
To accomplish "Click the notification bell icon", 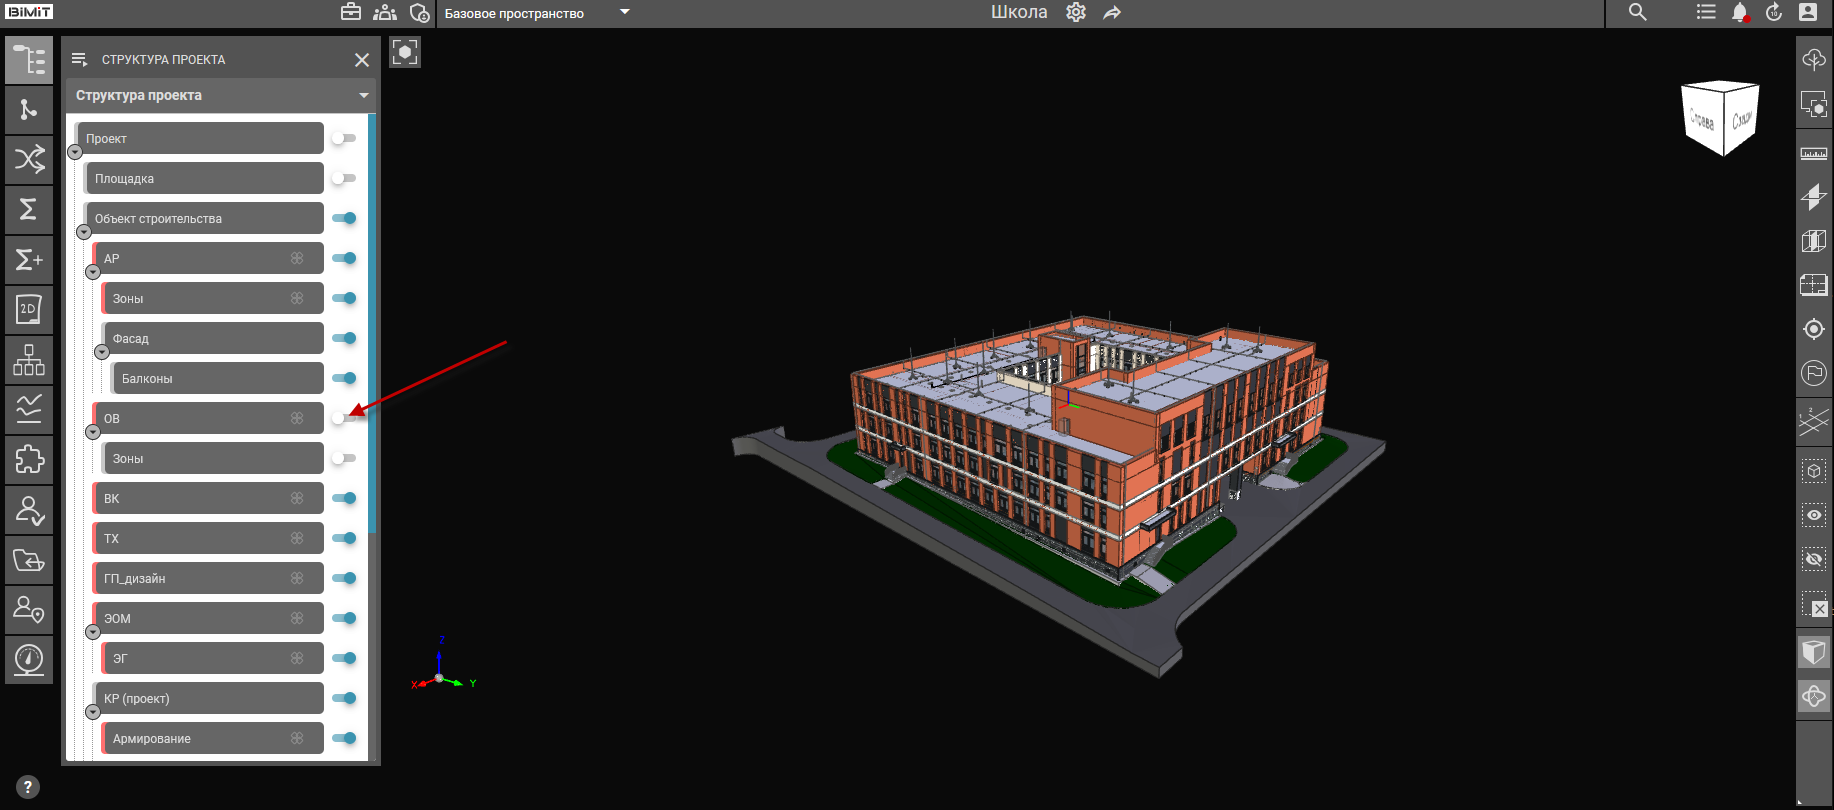I will coord(1739,13).
